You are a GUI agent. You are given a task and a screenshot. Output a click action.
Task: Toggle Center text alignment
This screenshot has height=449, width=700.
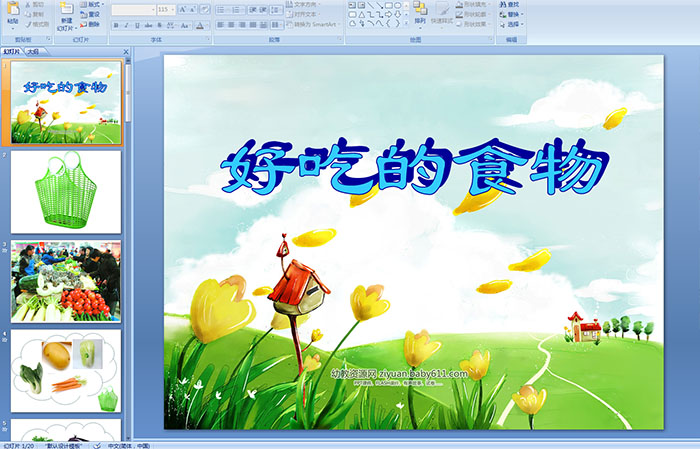point(231,25)
